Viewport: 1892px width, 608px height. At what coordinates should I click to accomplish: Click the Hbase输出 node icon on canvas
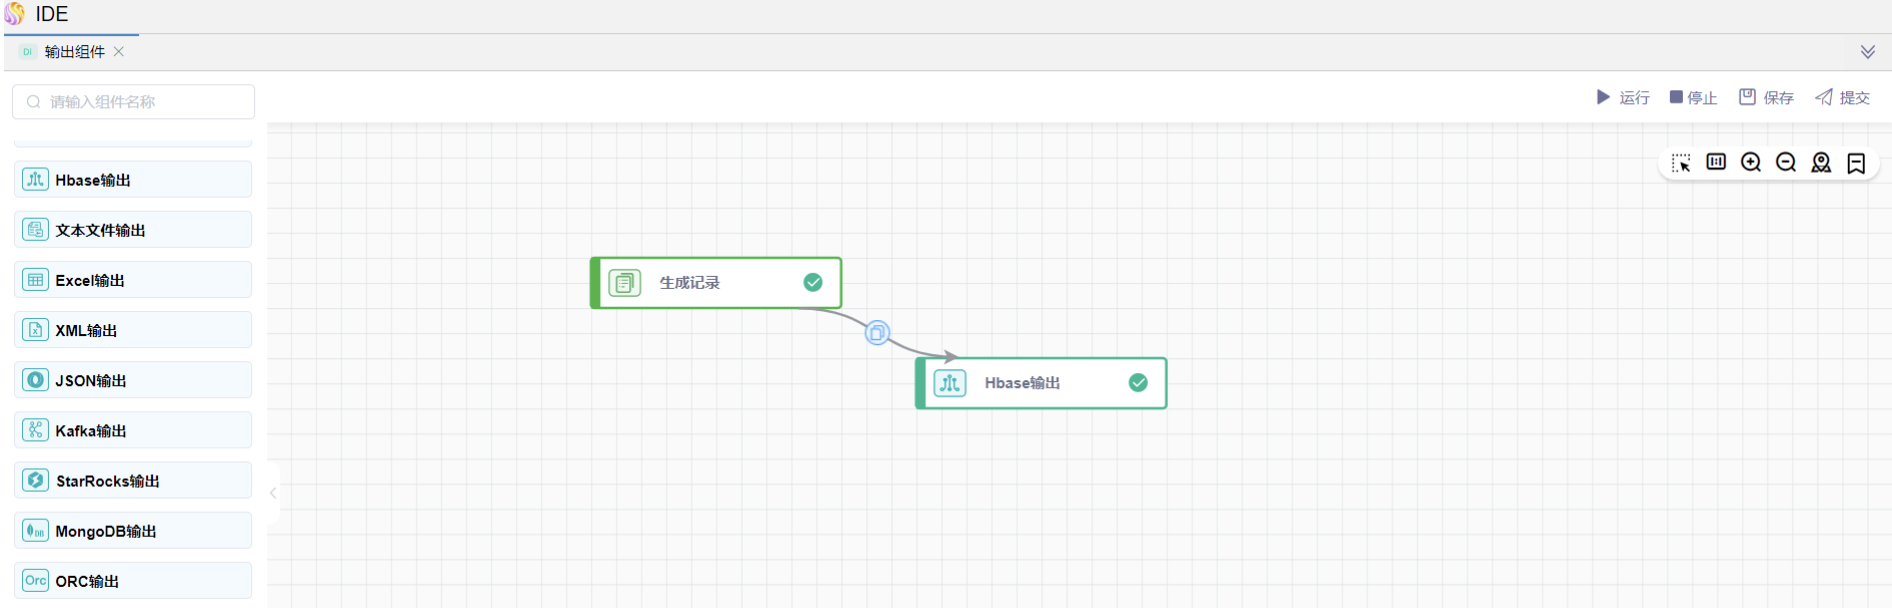click(x=949, y=383)
